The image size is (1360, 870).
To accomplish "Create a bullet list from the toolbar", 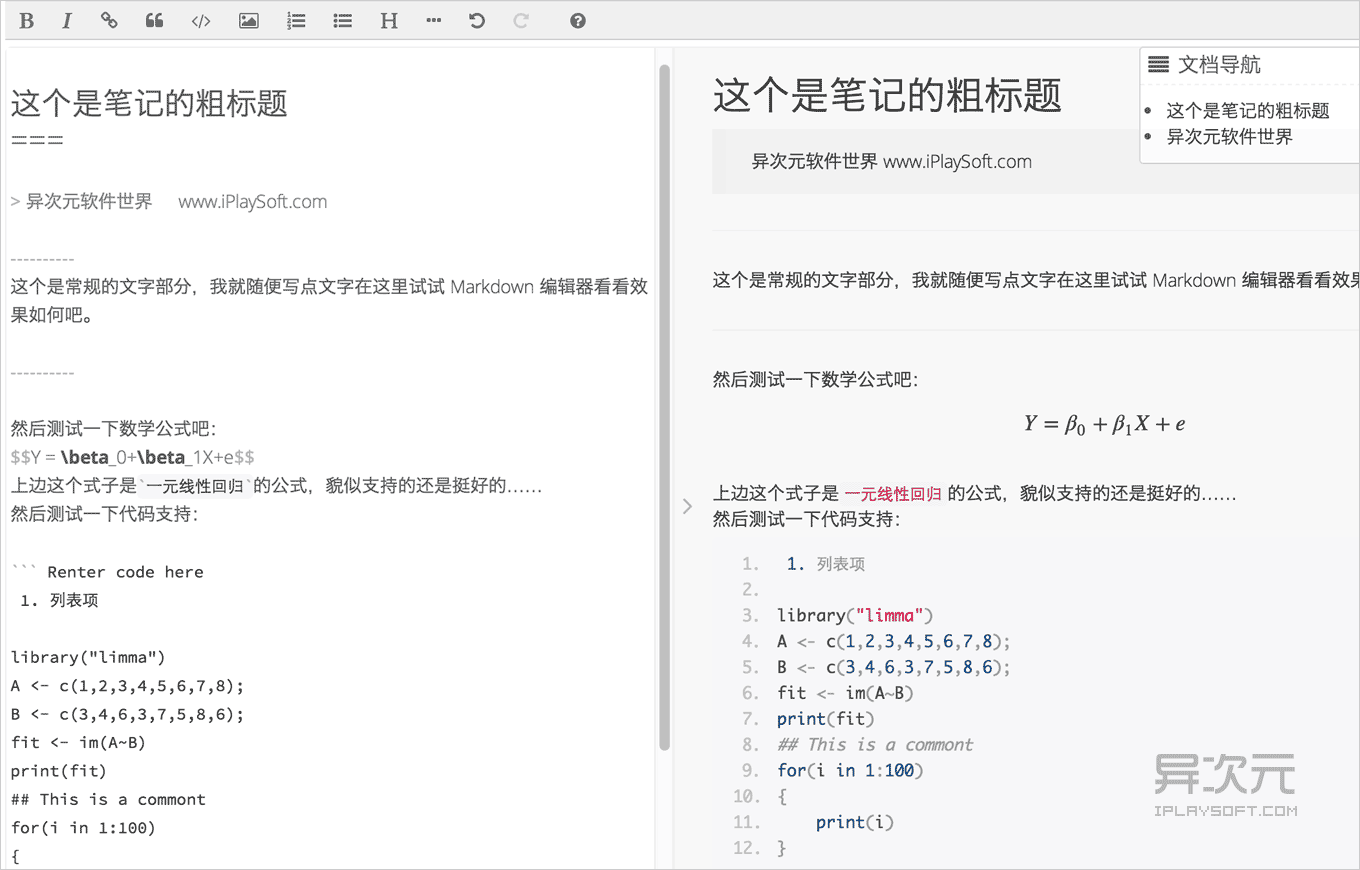I will [342, 20].
